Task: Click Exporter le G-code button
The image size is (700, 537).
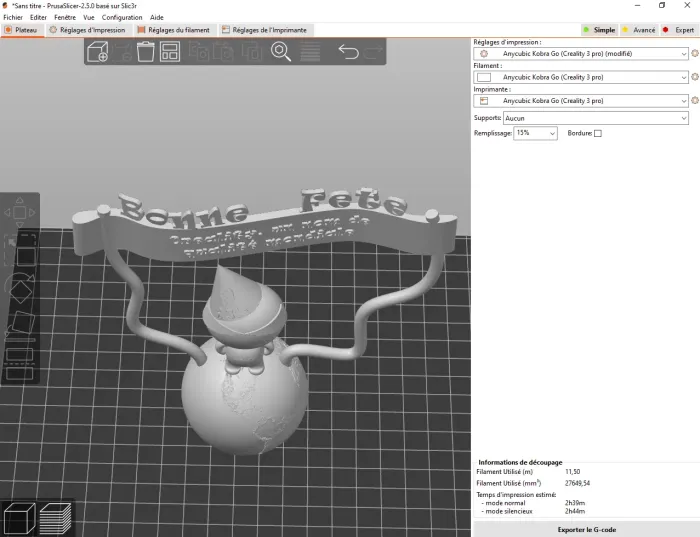Action: point(586,529)
